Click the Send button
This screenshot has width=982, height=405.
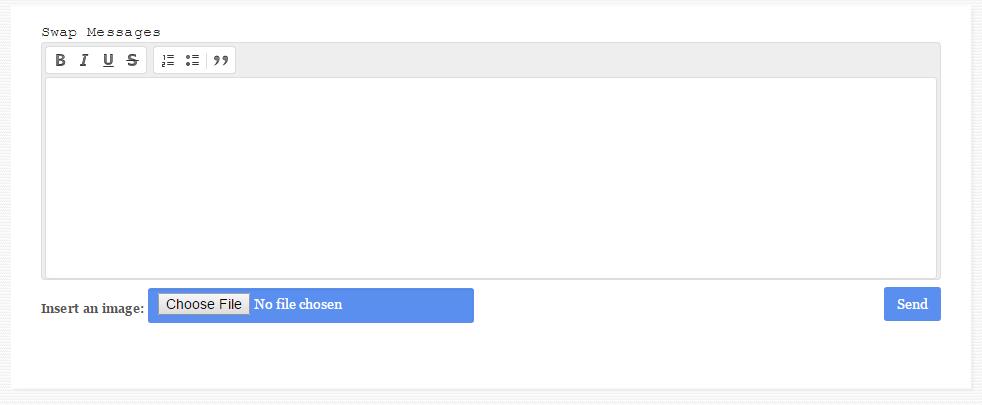pos(912,304)
